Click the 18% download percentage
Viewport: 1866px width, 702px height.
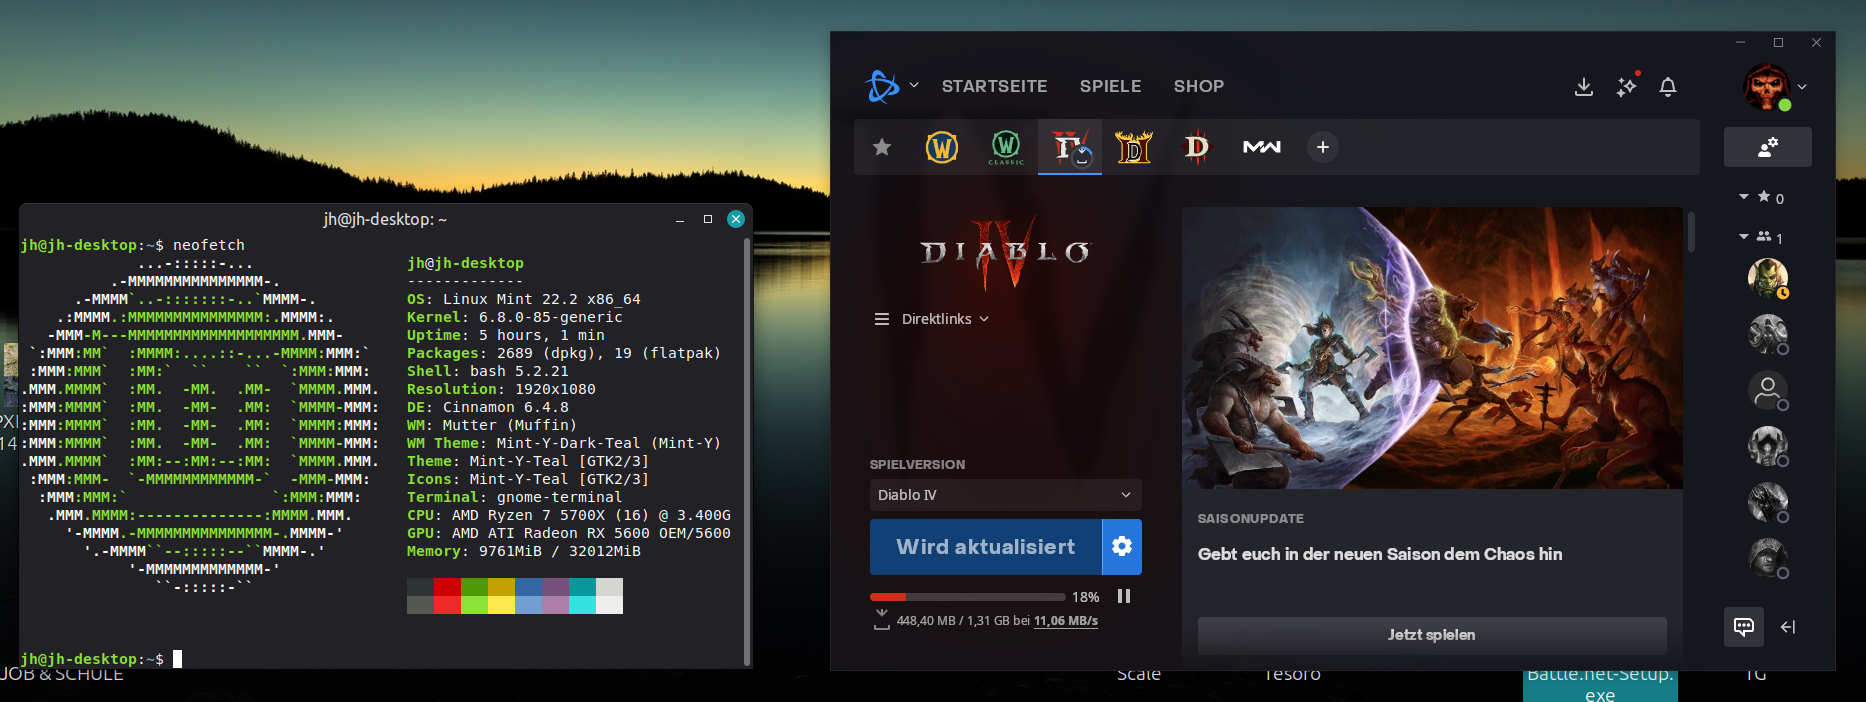1085,597
